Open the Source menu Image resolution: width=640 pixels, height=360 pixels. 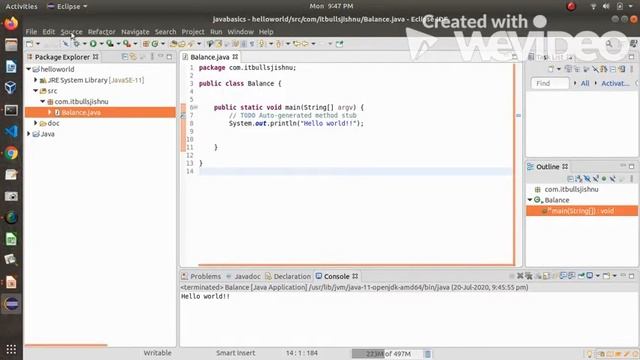pyautogui.click(x=71, y=31)
